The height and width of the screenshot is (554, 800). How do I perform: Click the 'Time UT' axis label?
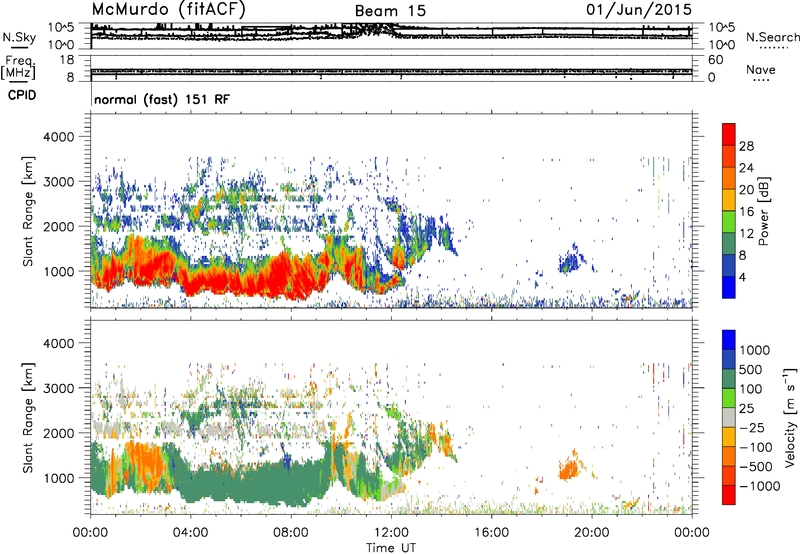tap(391, 548)
